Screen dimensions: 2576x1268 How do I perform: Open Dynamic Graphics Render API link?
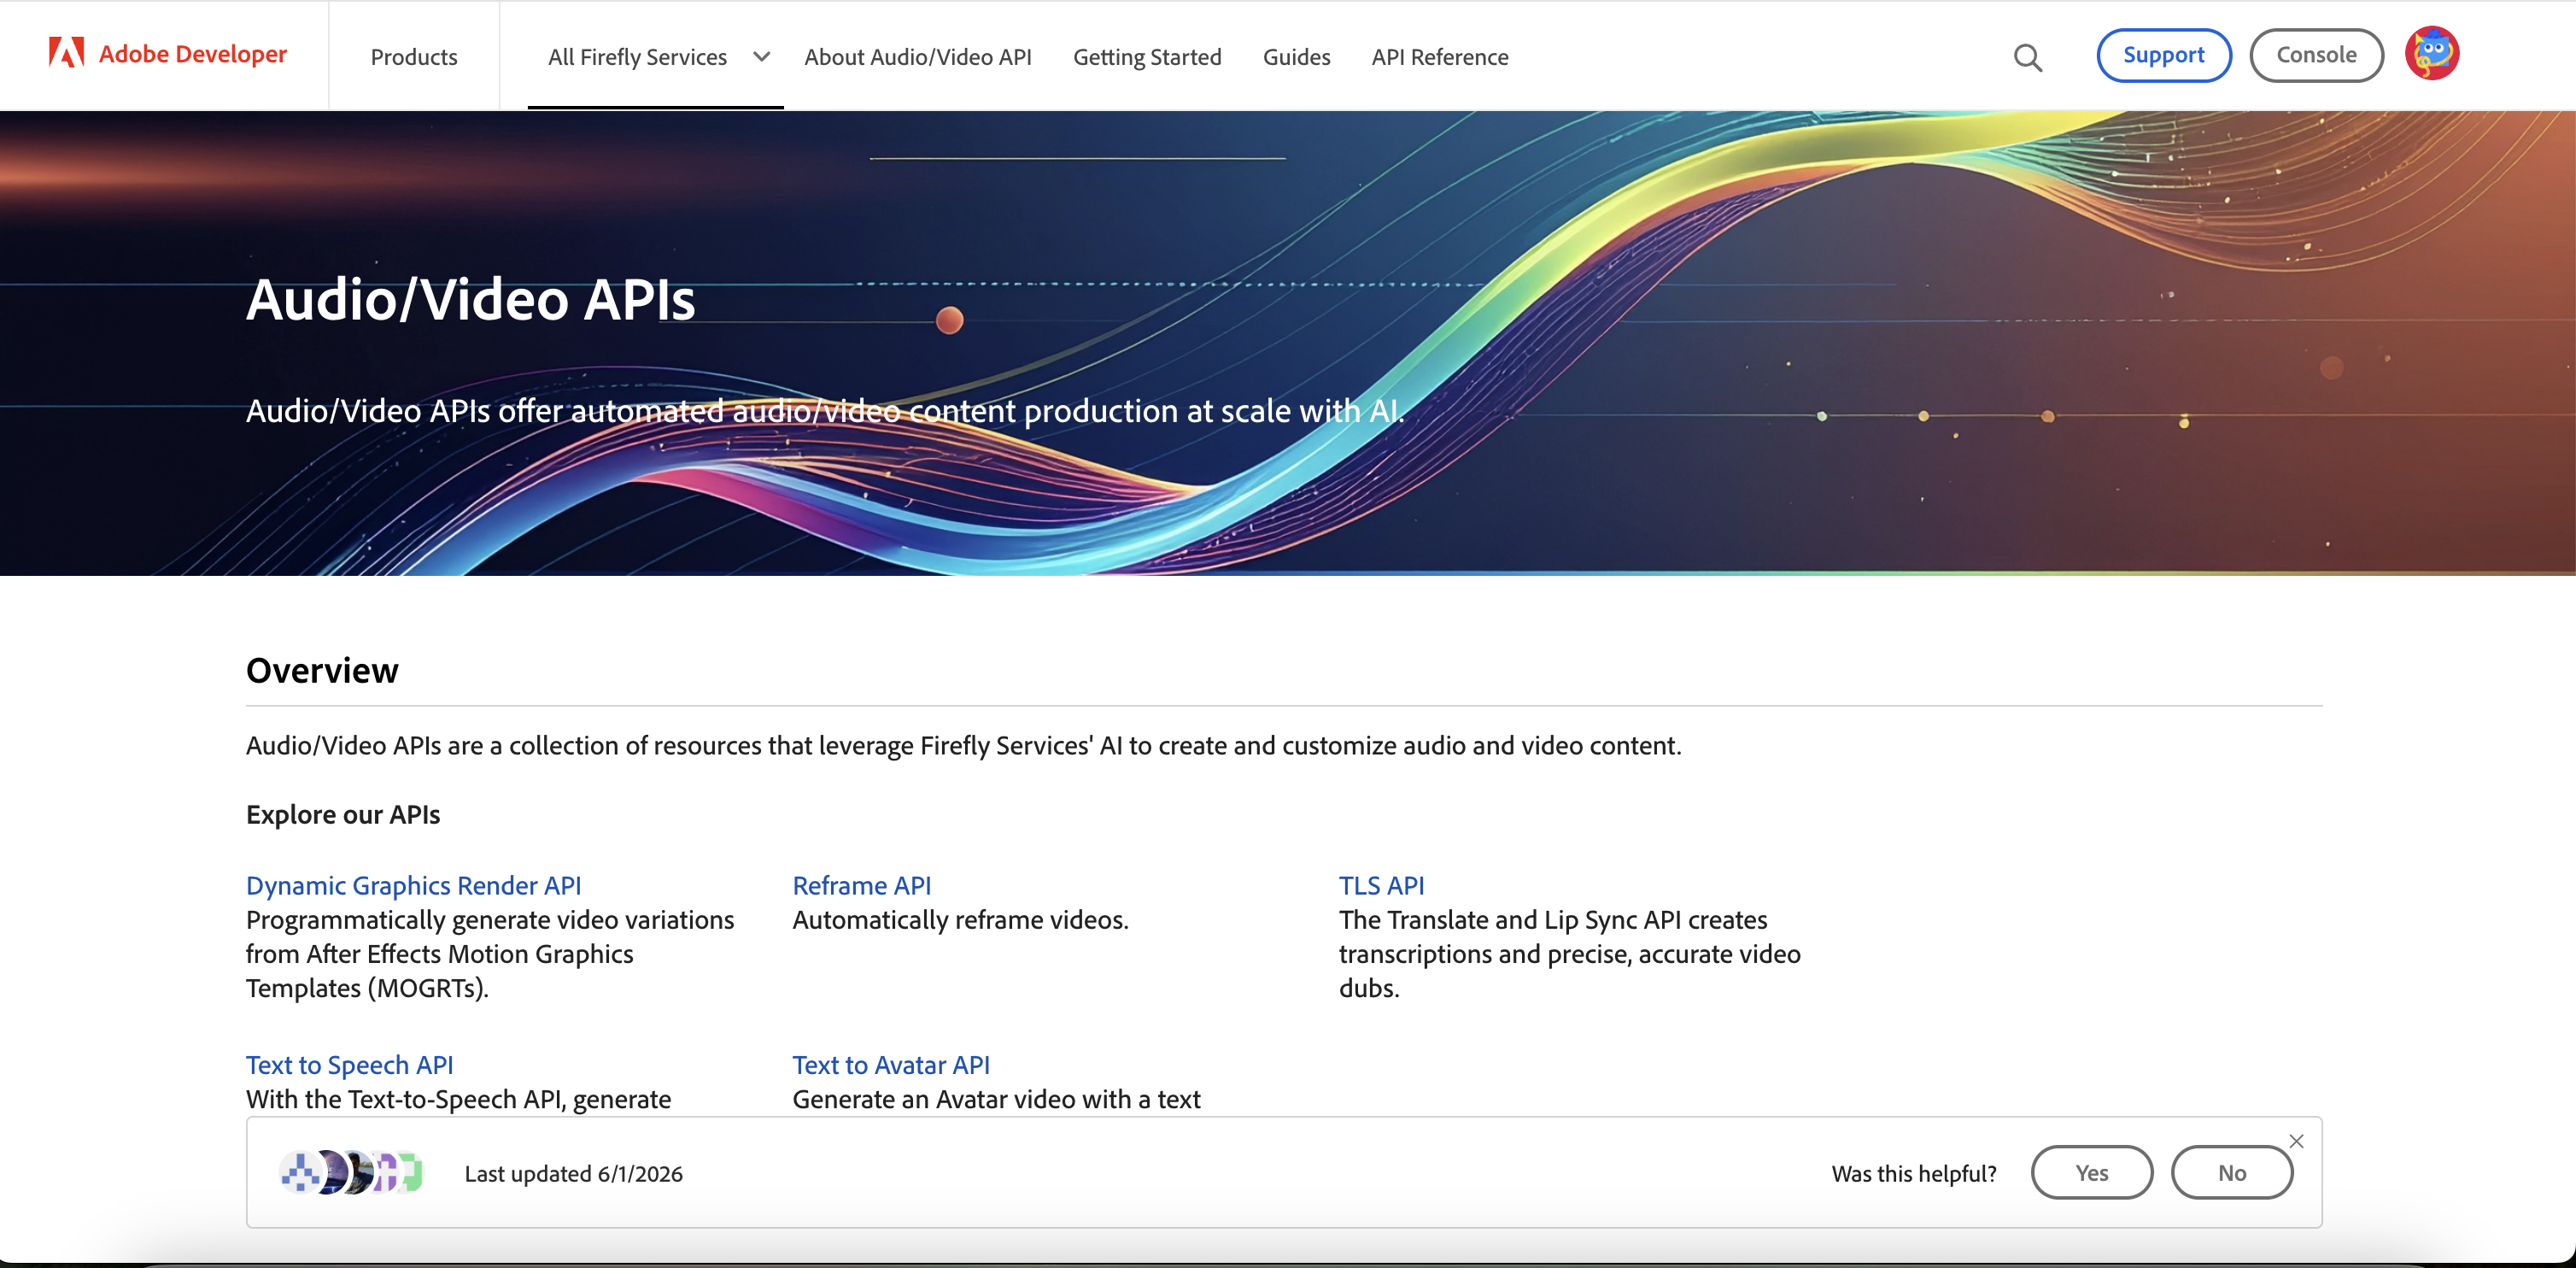(x=413, y=885)
